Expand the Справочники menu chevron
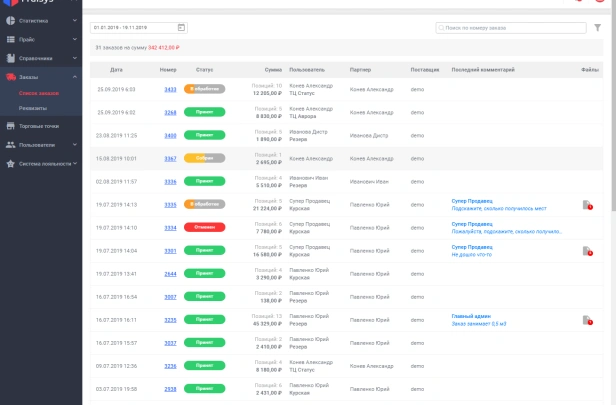Image resolution: width=616 pixels, height=405 pixels. [76, 57]
